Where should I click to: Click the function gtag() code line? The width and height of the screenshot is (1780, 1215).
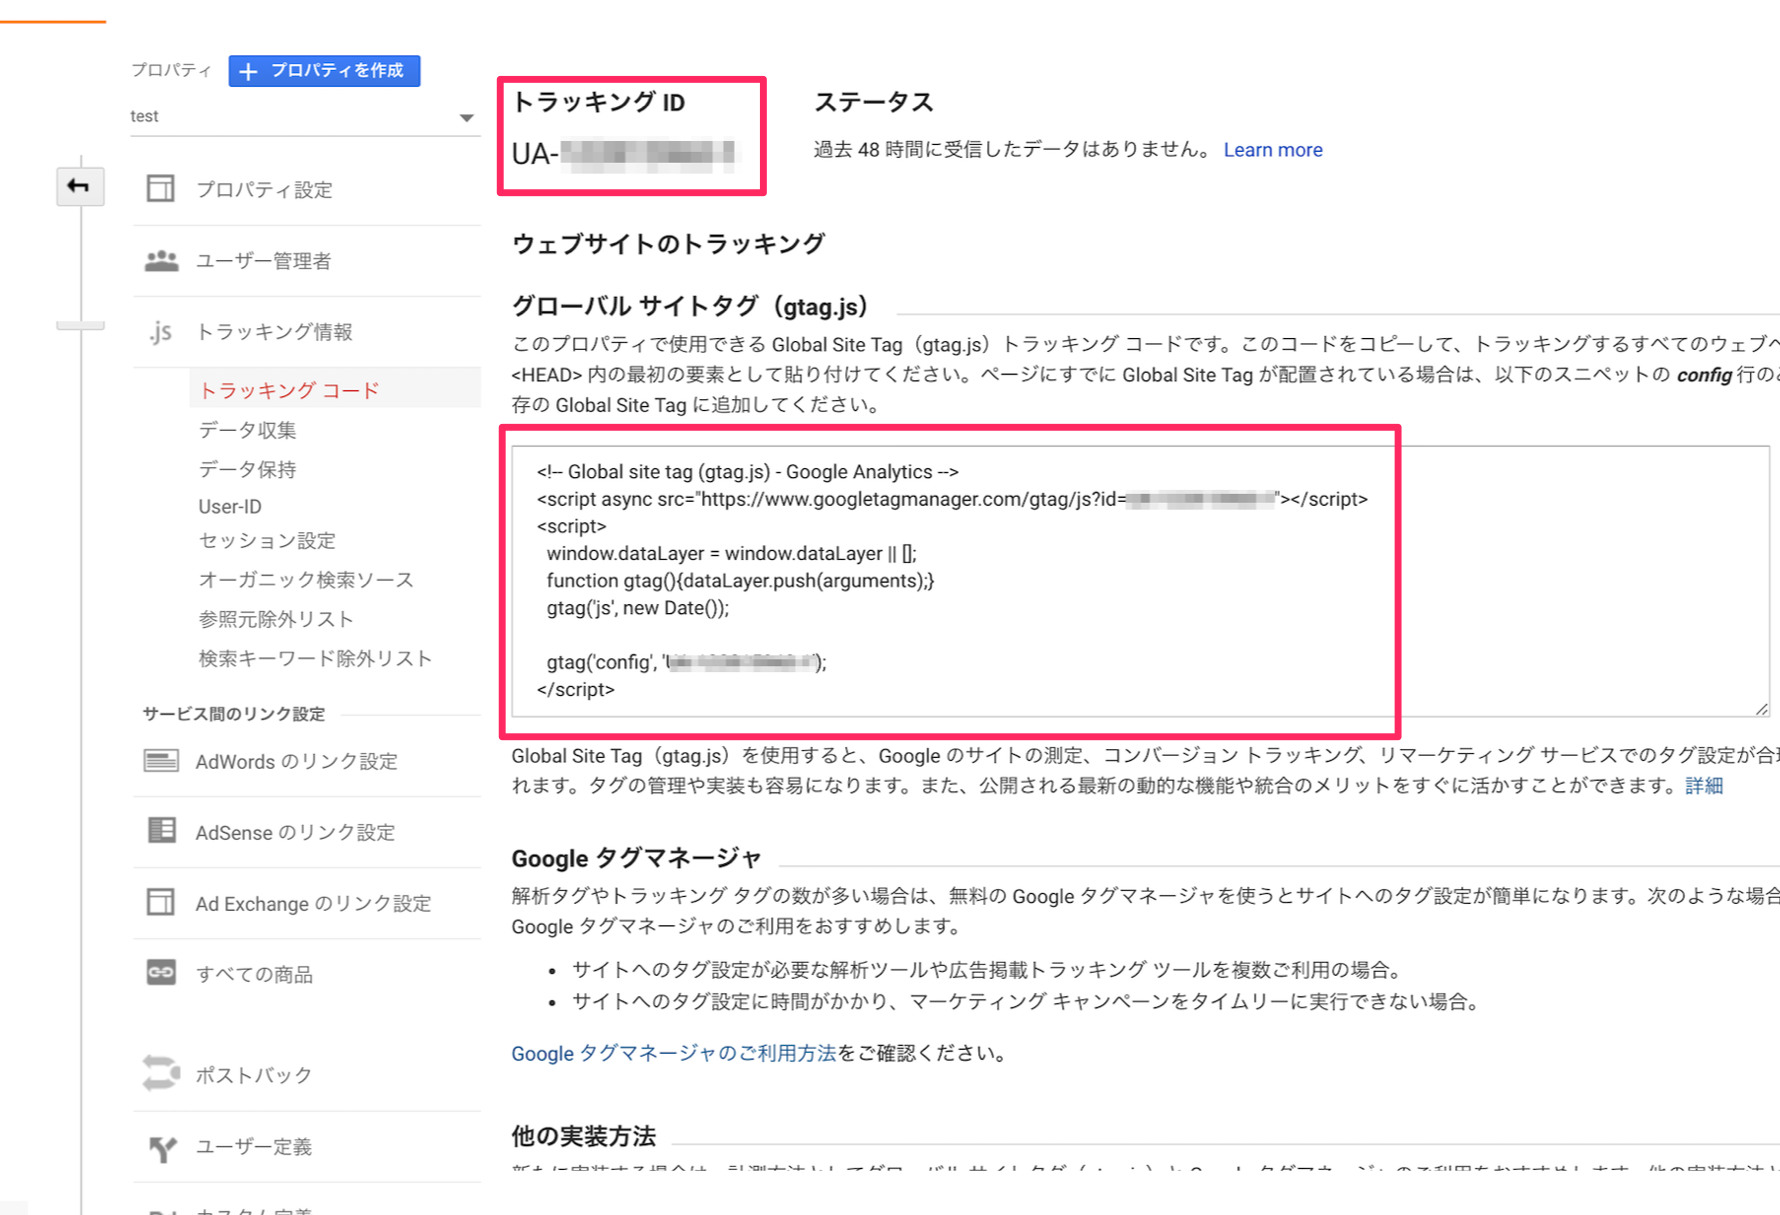coord(740,581)
